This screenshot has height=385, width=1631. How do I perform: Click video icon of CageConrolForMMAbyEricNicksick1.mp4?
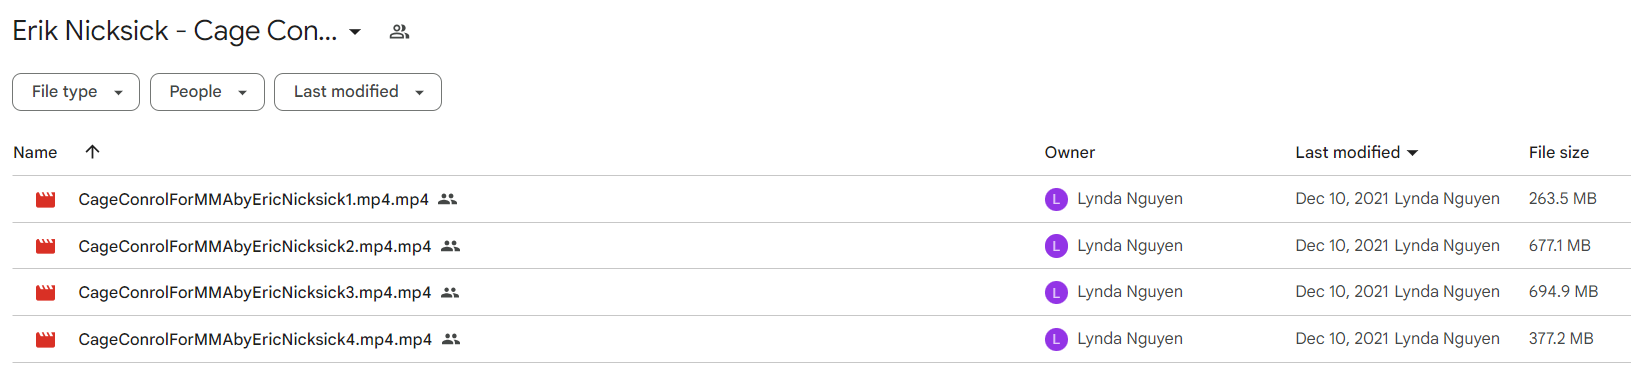(x=45, y=200)
